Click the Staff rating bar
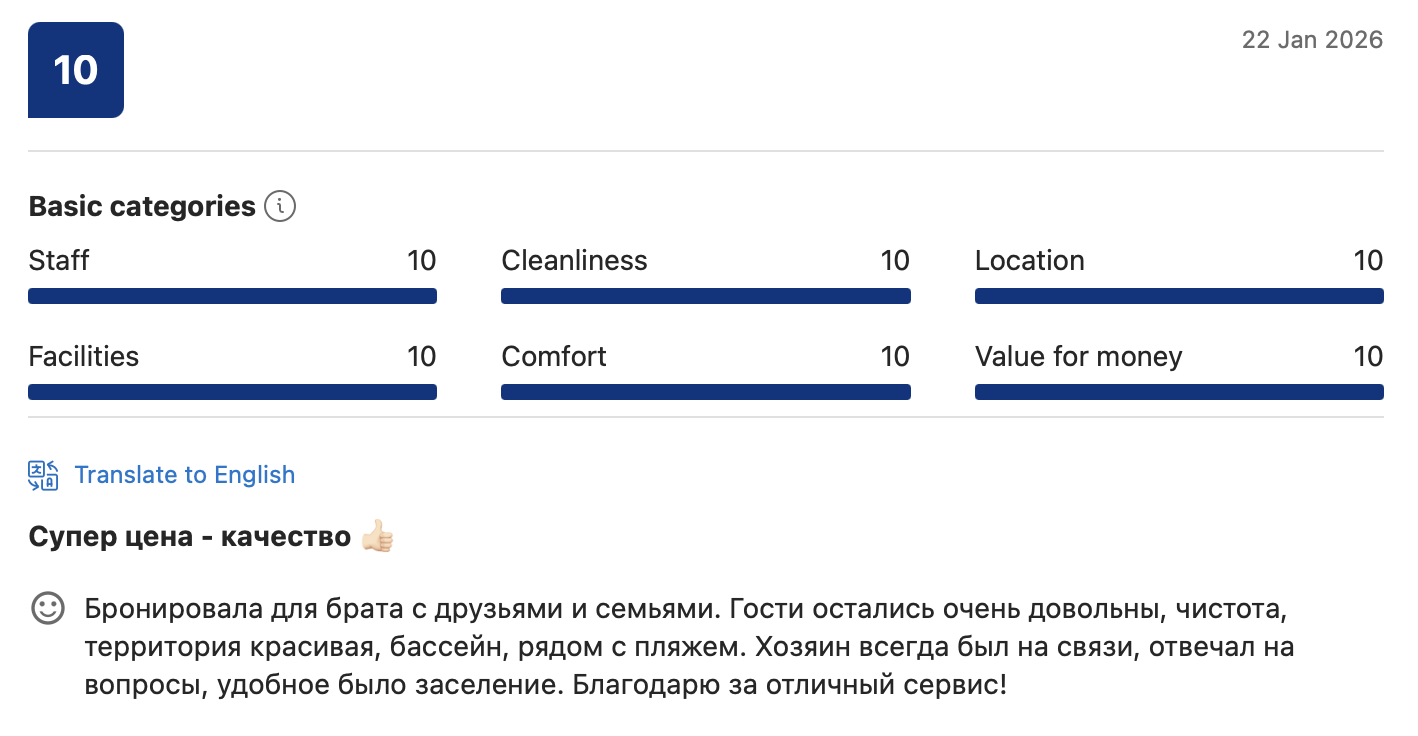The height and width of the screenshot is (736, 1418). pos(232,296)
